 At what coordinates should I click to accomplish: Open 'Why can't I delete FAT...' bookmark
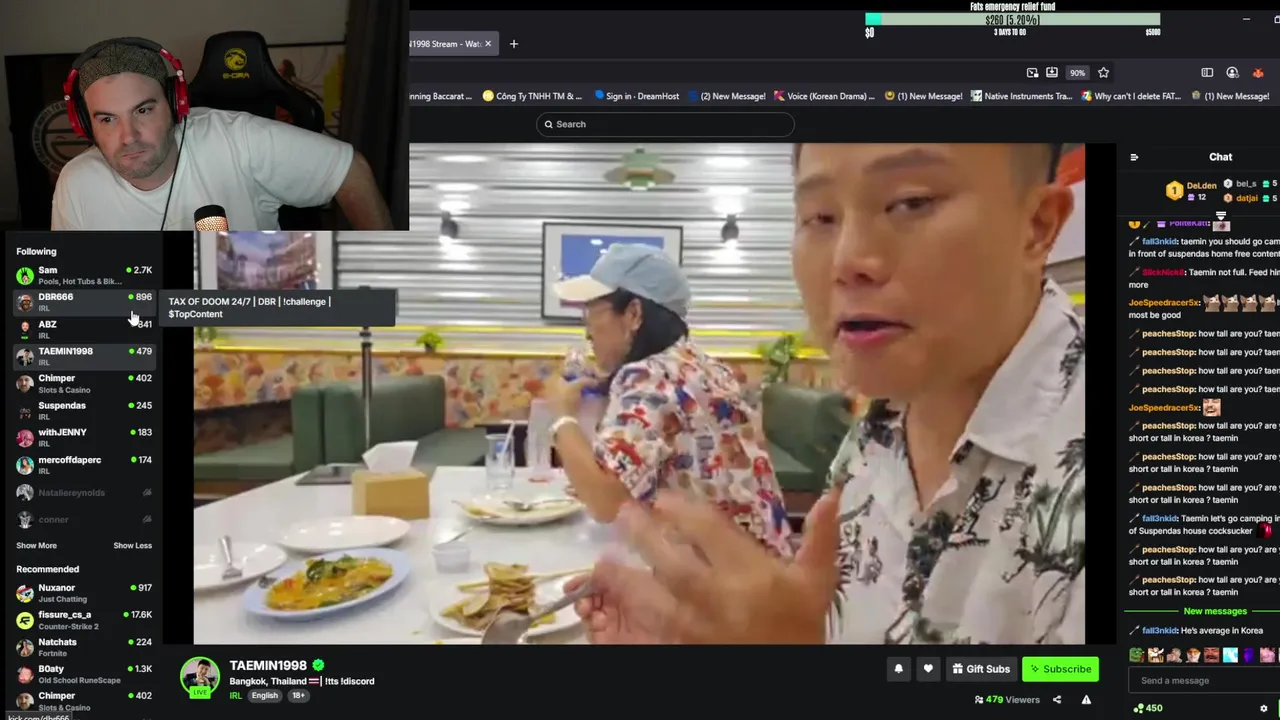[x=1133, y=96]
